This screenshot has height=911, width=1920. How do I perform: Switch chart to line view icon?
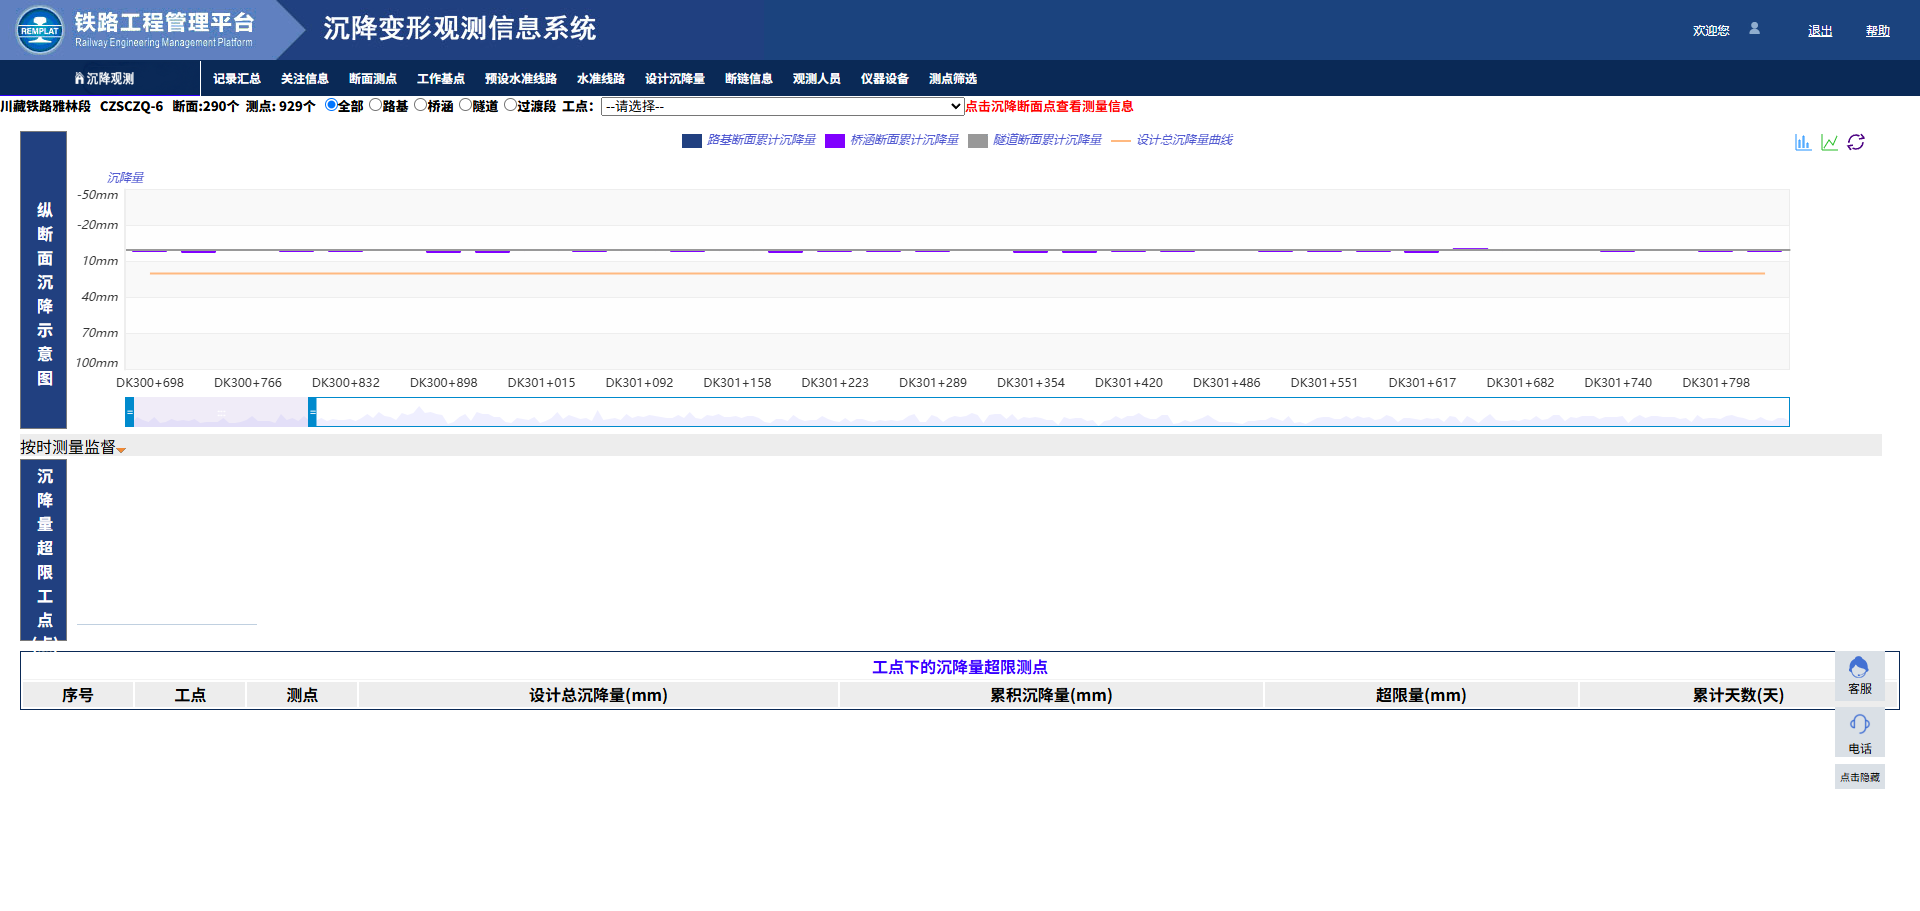point(1829,142)
